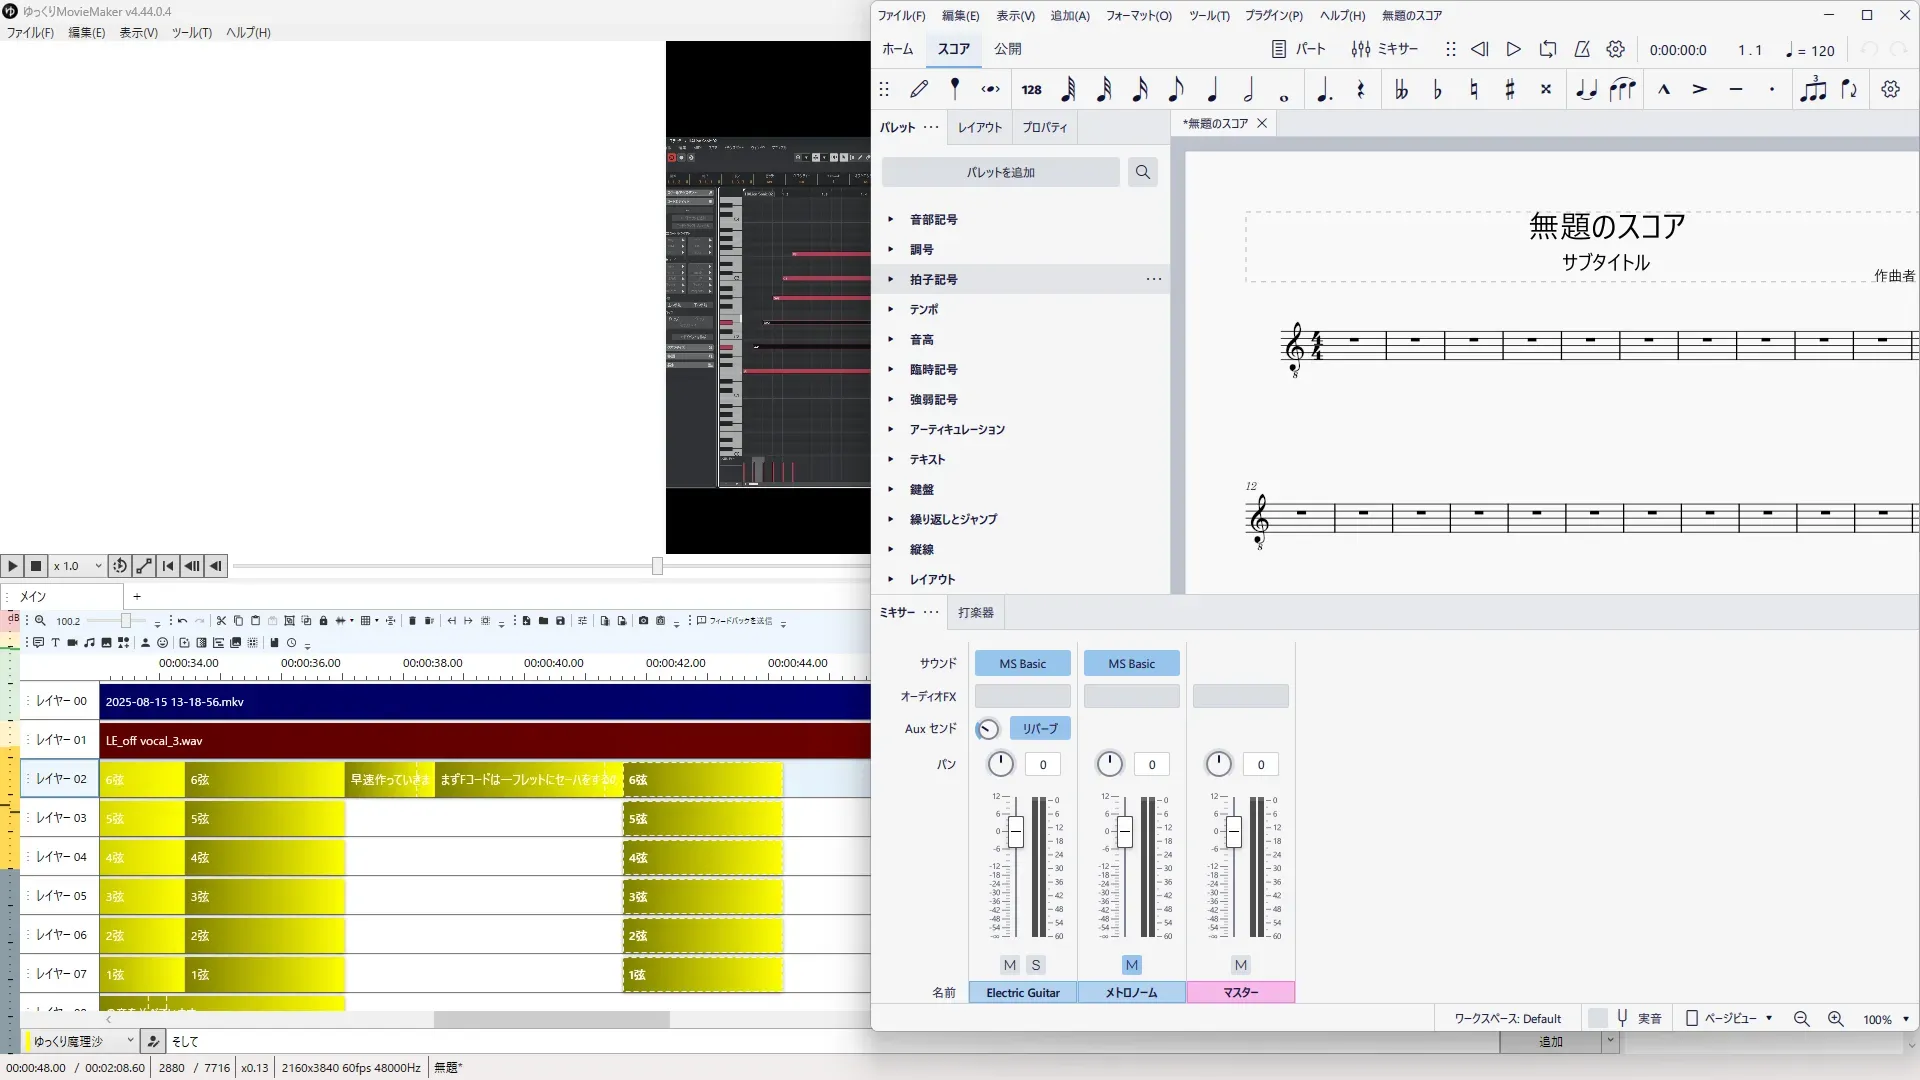Mute the Electric Guitar channel
1920x1080 pixels.
coord(1010,965)
